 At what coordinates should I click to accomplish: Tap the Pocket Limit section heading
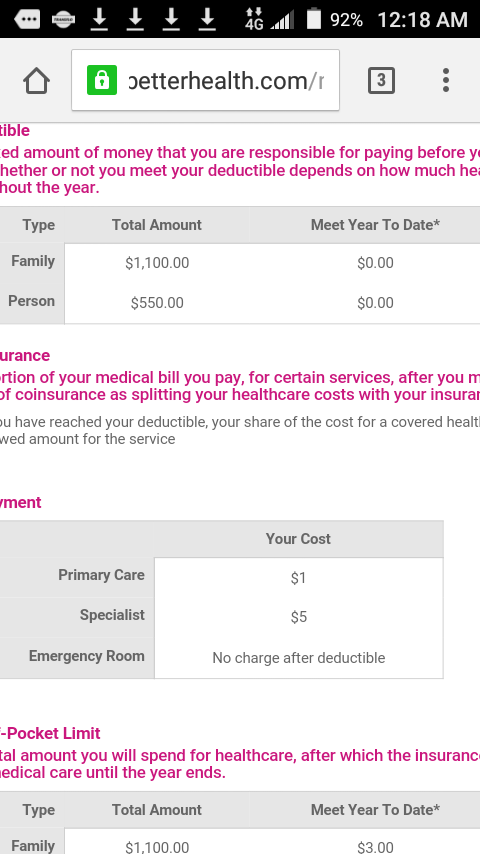50,734
